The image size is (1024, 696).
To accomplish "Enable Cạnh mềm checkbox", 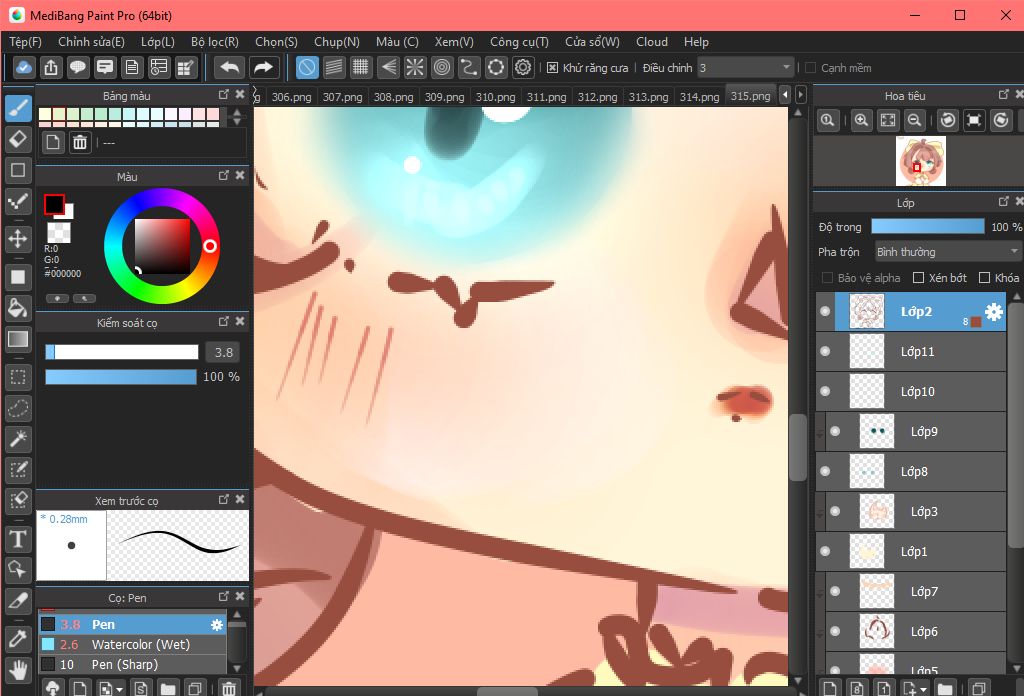I will pos(810,68).
